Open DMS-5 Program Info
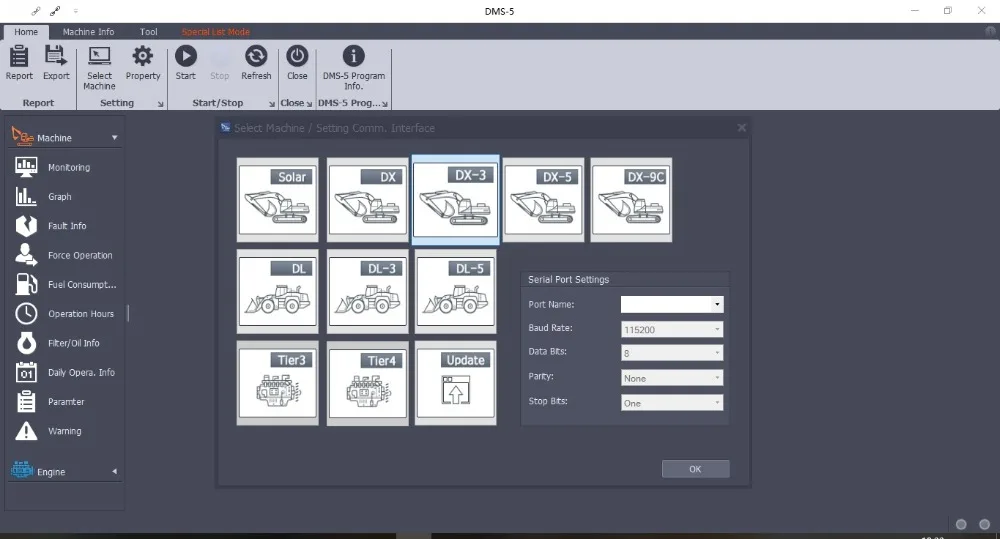Screen dimensions: 1000x539 click(353, 66)
